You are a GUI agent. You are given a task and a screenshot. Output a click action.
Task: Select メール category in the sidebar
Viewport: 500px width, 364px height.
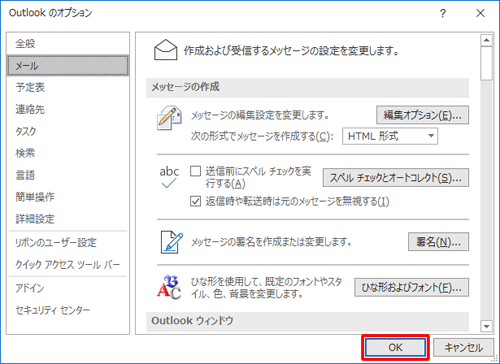coord(68,66)
